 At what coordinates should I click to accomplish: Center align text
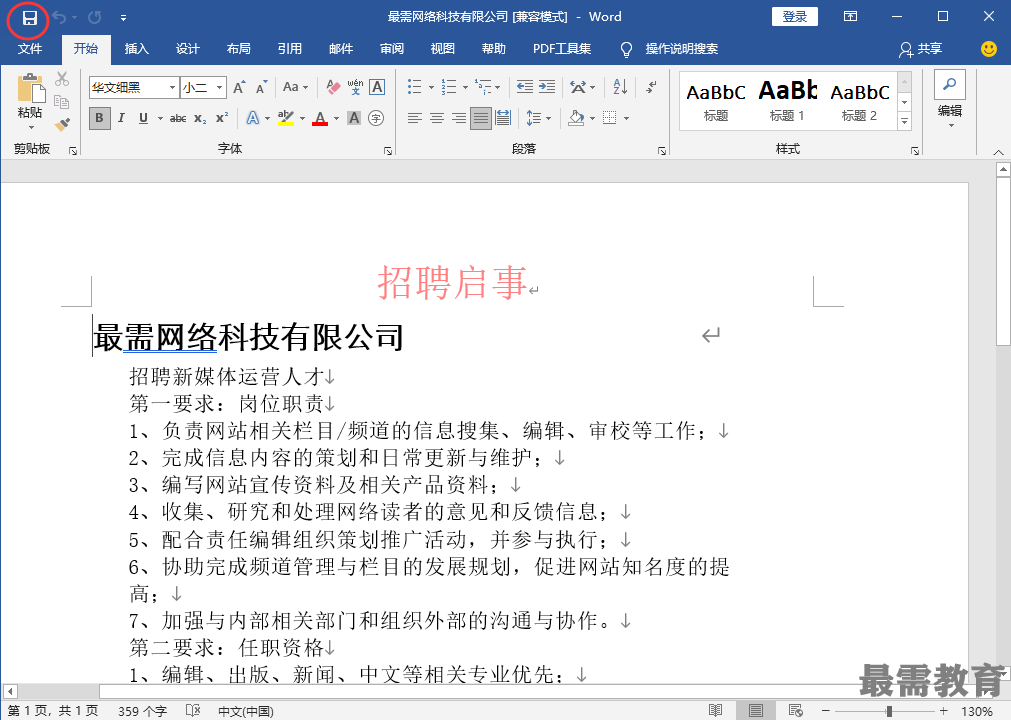click(x=437, y=118)
